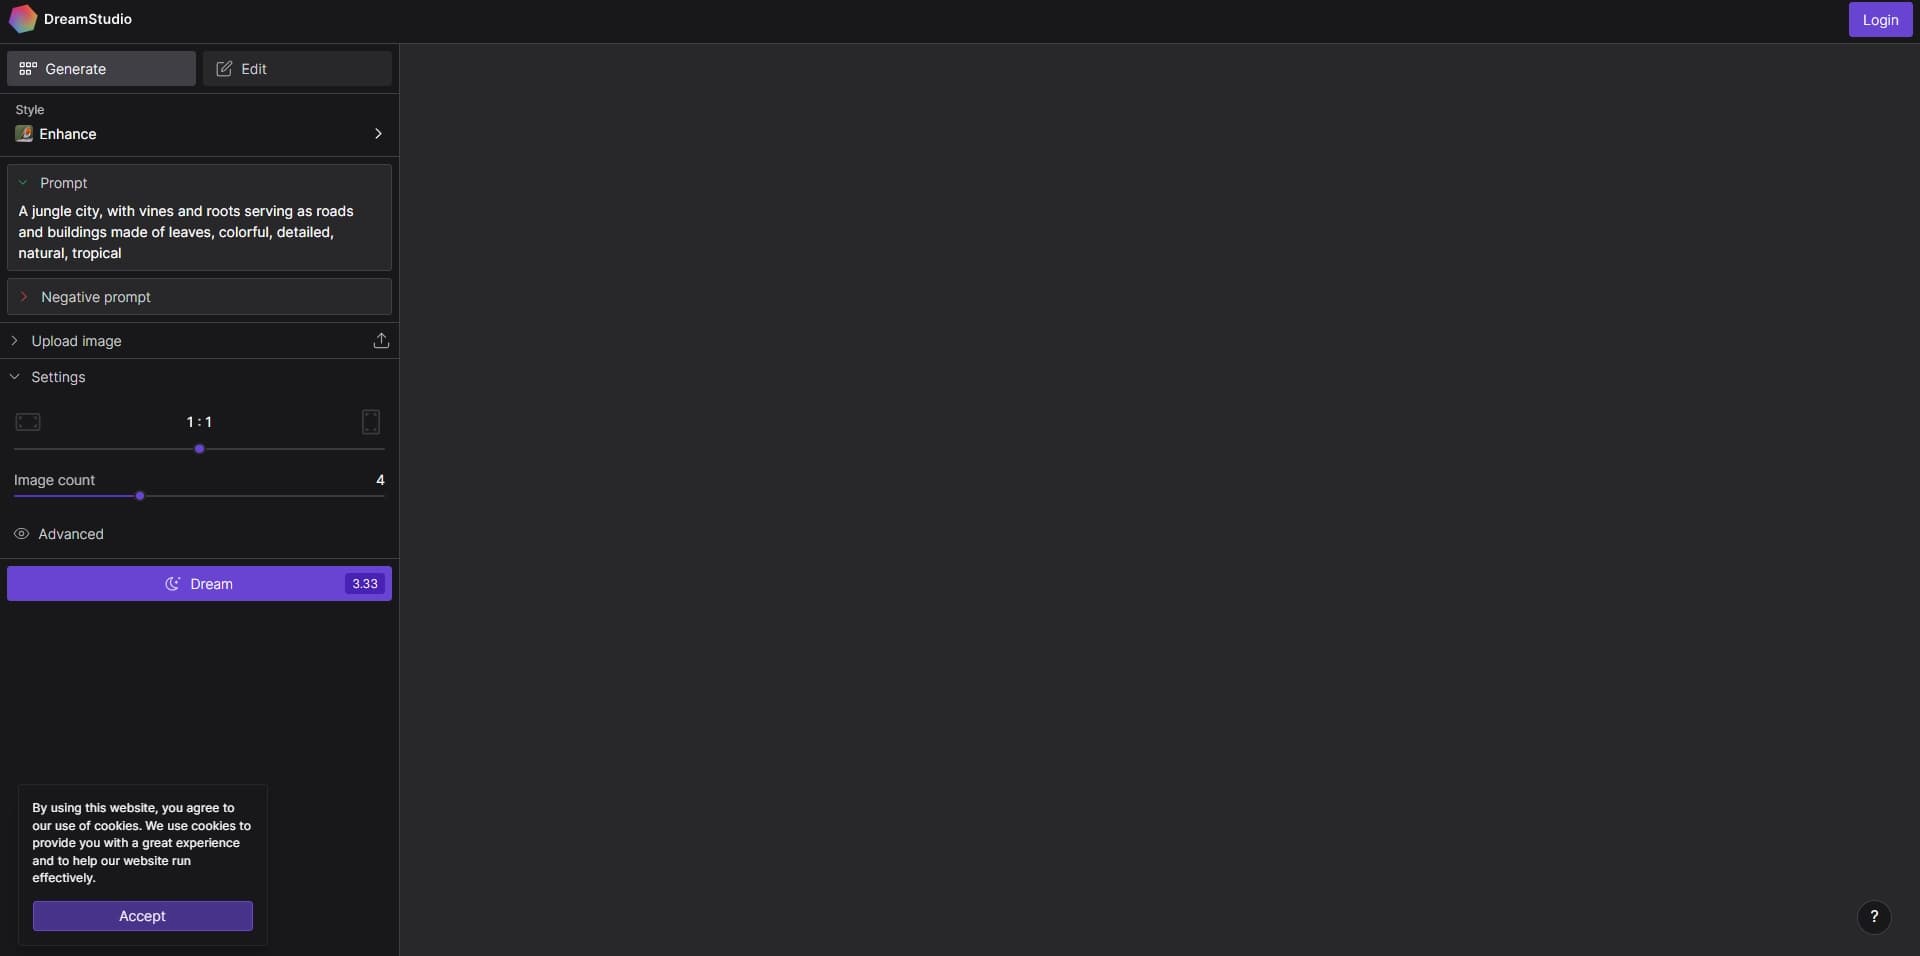The image size is (1920, 956).
Task: Click the upload image arrow icon
Action: pyautogui.click(x=381, y=341)
